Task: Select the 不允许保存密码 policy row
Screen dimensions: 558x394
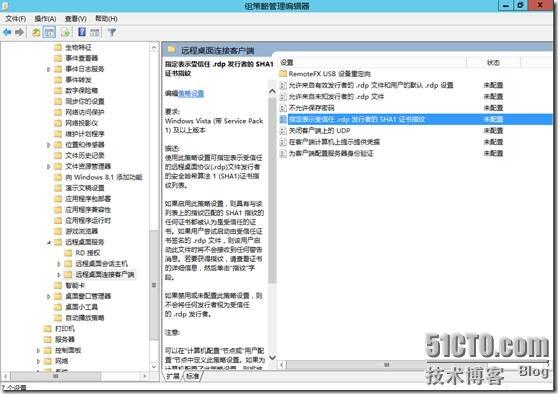Action: tap(415, 108)
